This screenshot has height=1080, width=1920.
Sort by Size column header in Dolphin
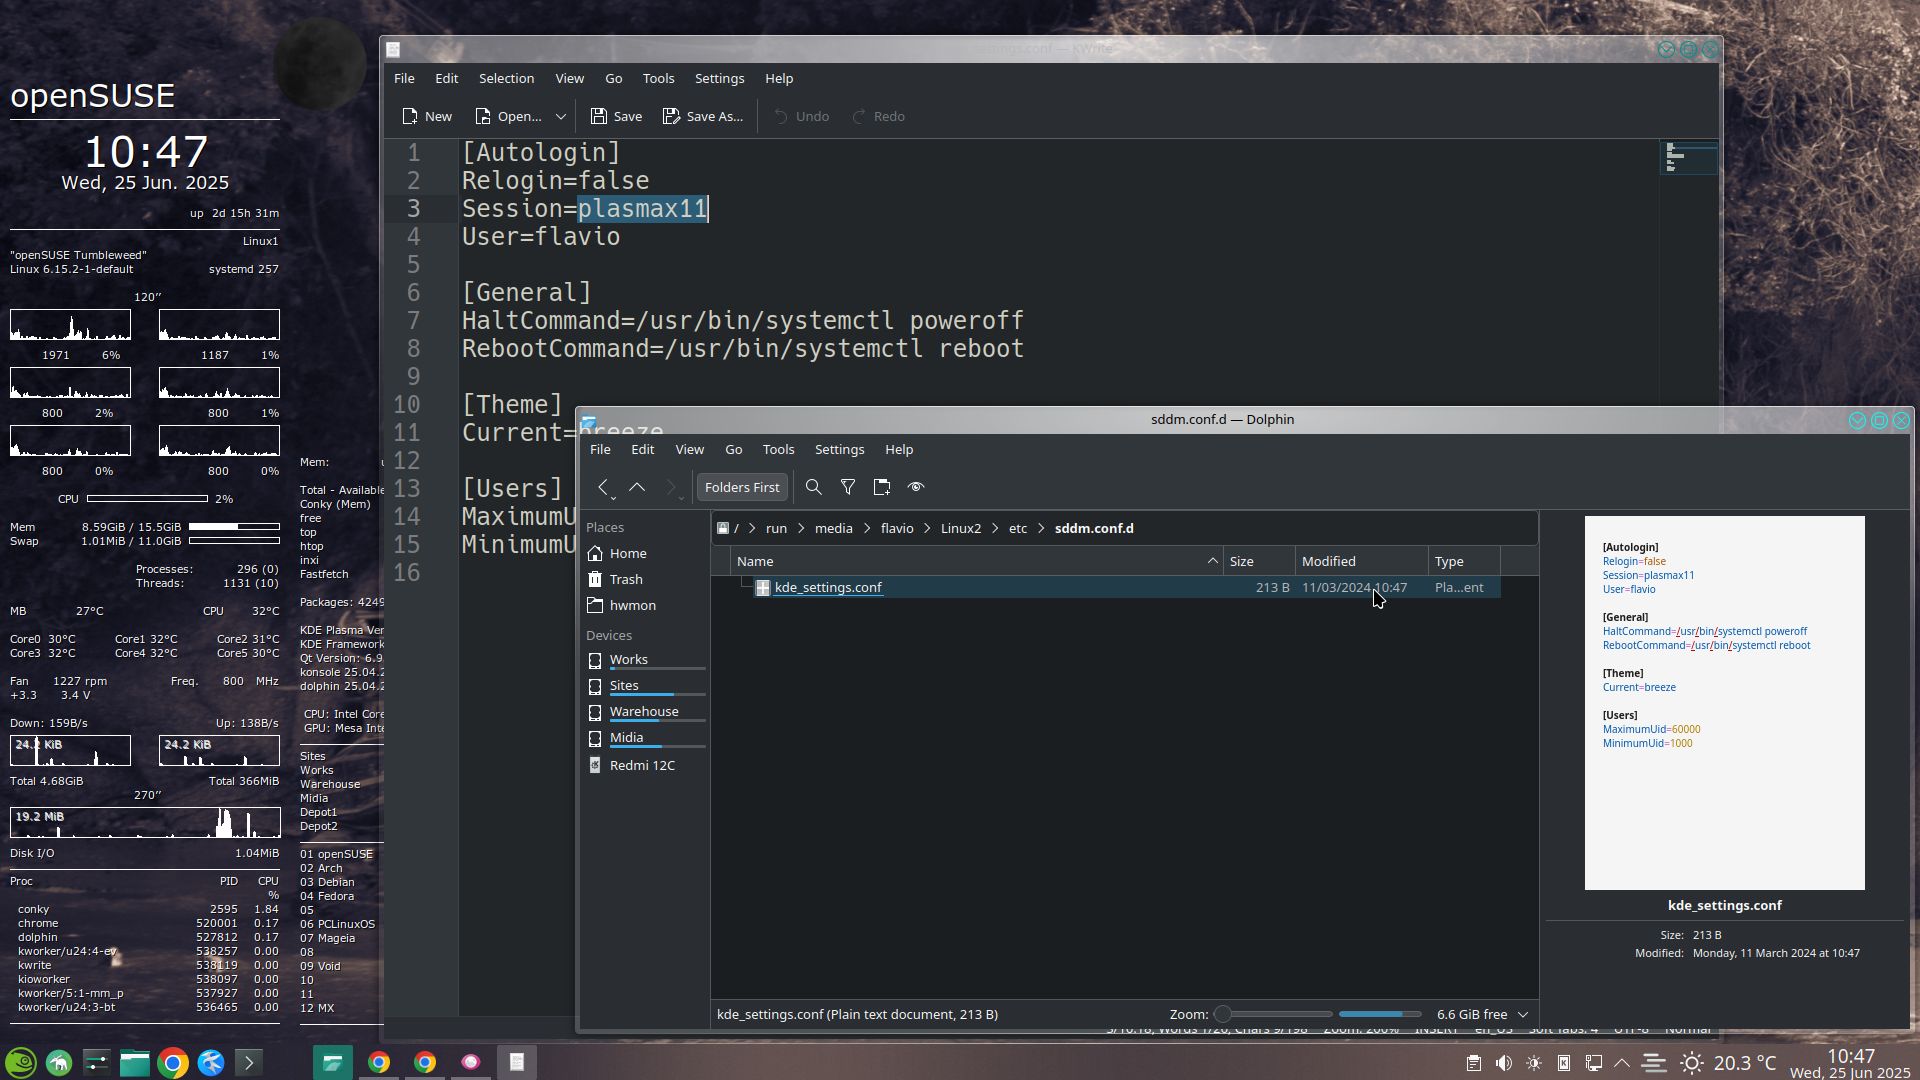pos(1259,561)
